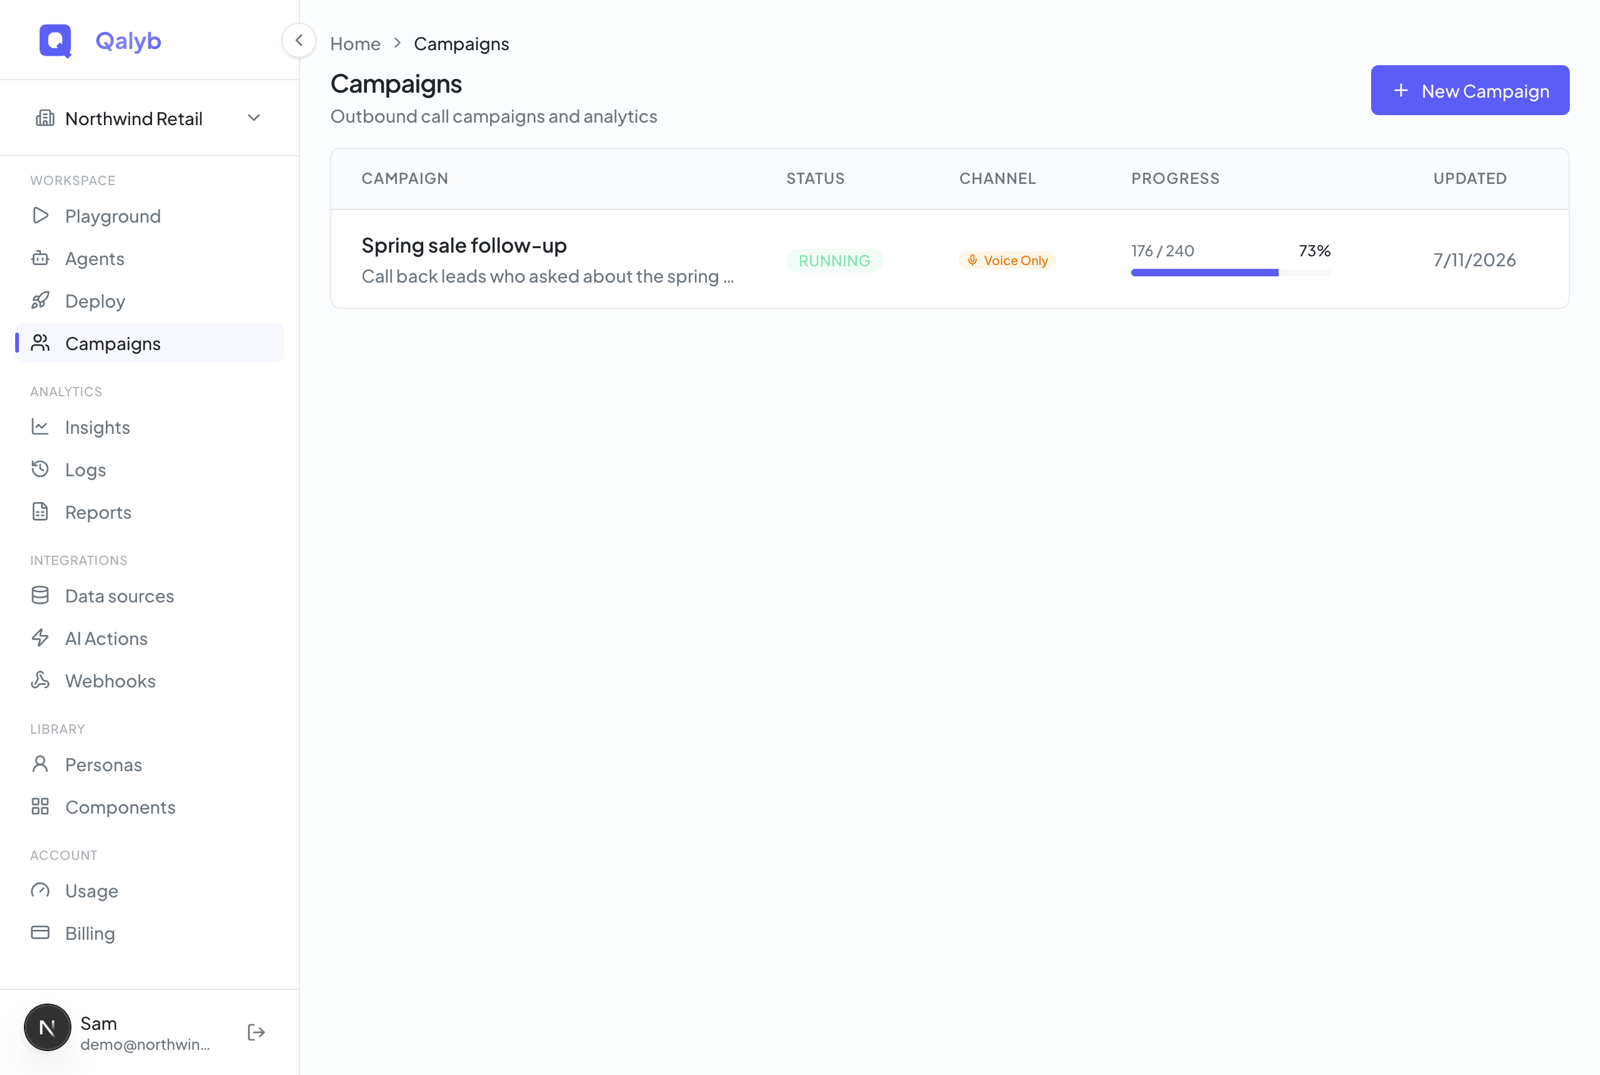Click the Sam user name
1600x1075 pixels.
[99, 1023]
